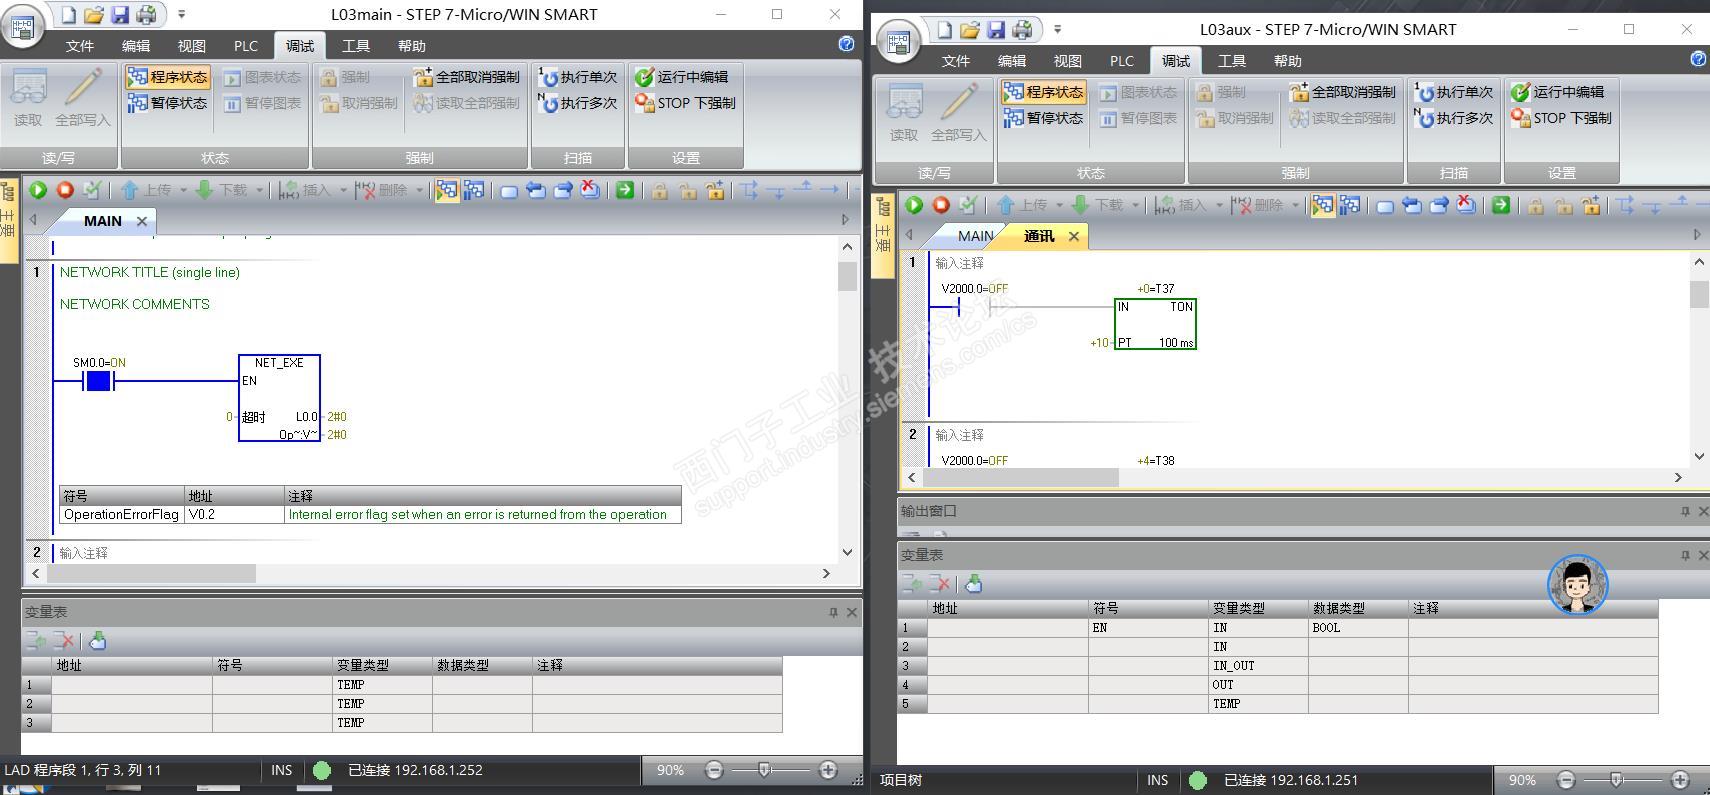Adjust zoom slider handle in L03main status bar
The image size is (1710, 795).
click(x=764, y=770)
